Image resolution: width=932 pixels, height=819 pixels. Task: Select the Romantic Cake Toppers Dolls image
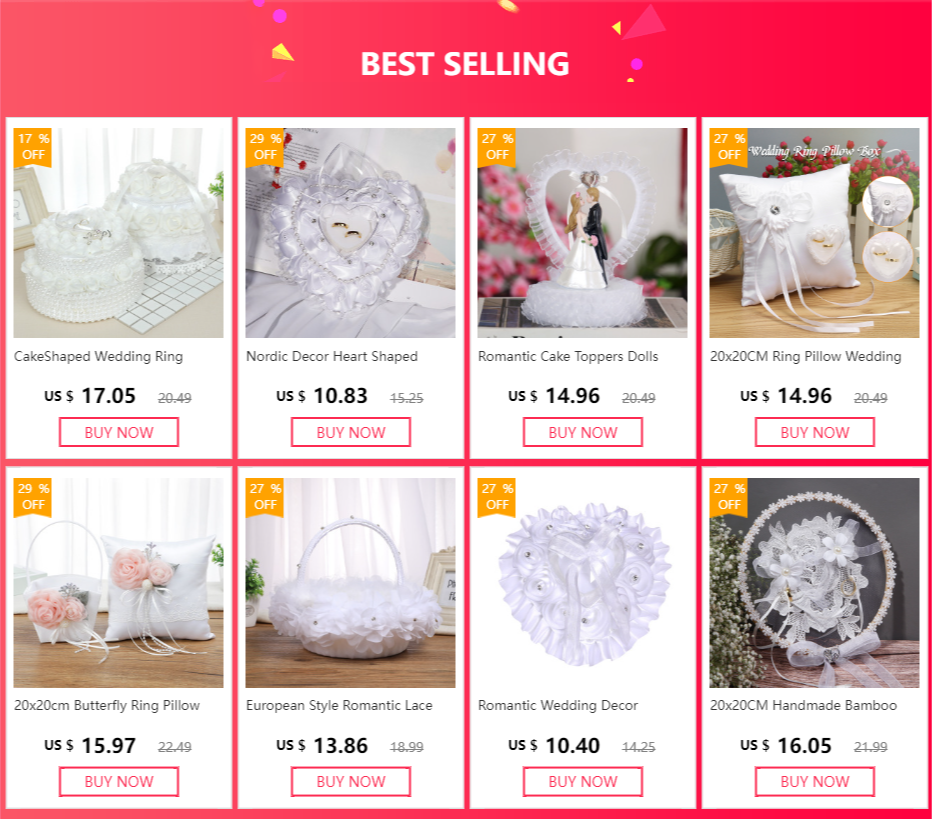coord(582,232)
